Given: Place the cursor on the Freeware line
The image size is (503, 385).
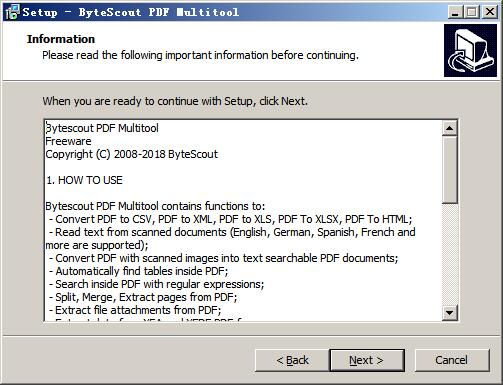Looking at the screenshot, I should (x=68, y=141).
